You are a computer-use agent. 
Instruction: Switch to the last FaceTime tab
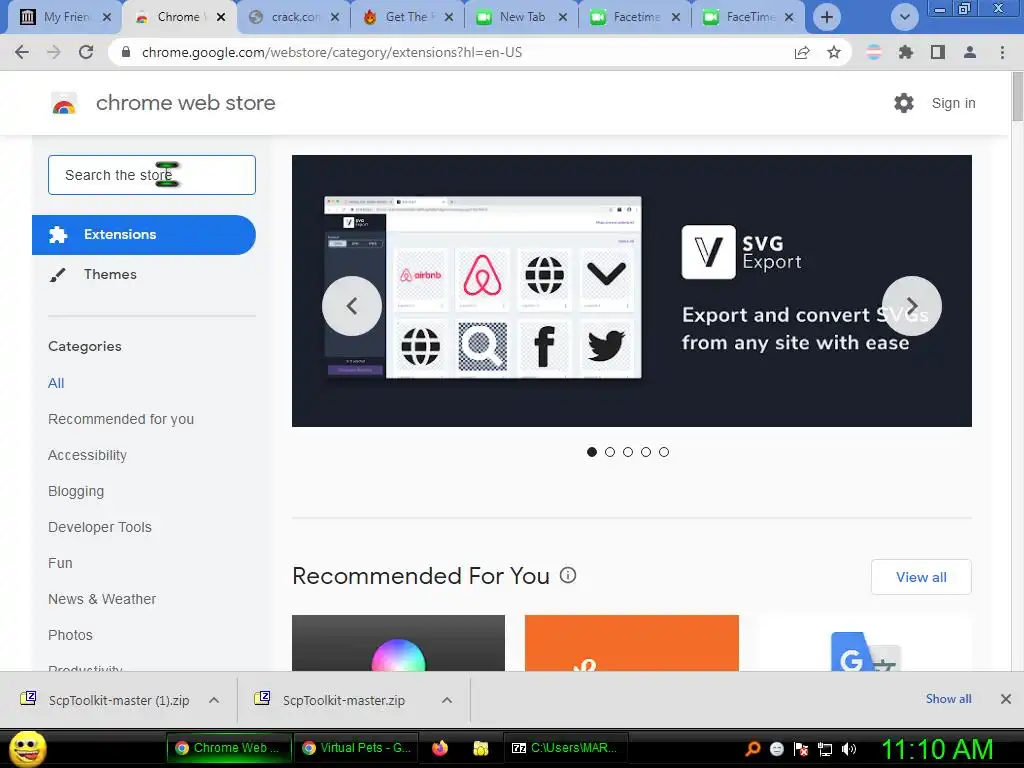point(748,17)
